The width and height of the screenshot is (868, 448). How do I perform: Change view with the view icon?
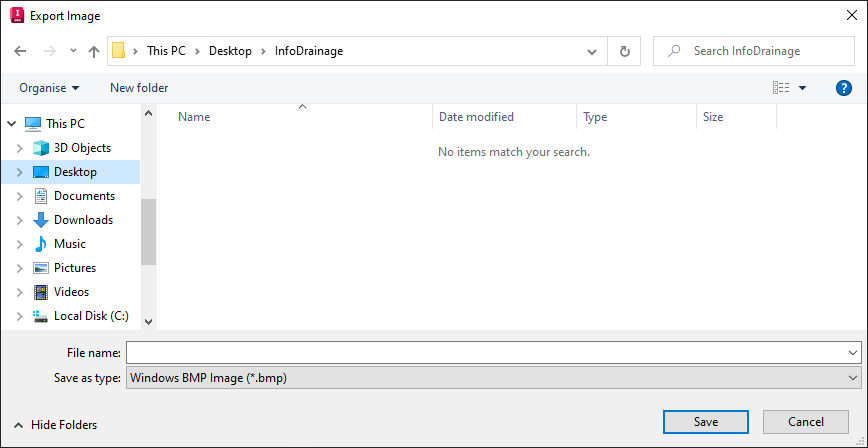point(781,87)
